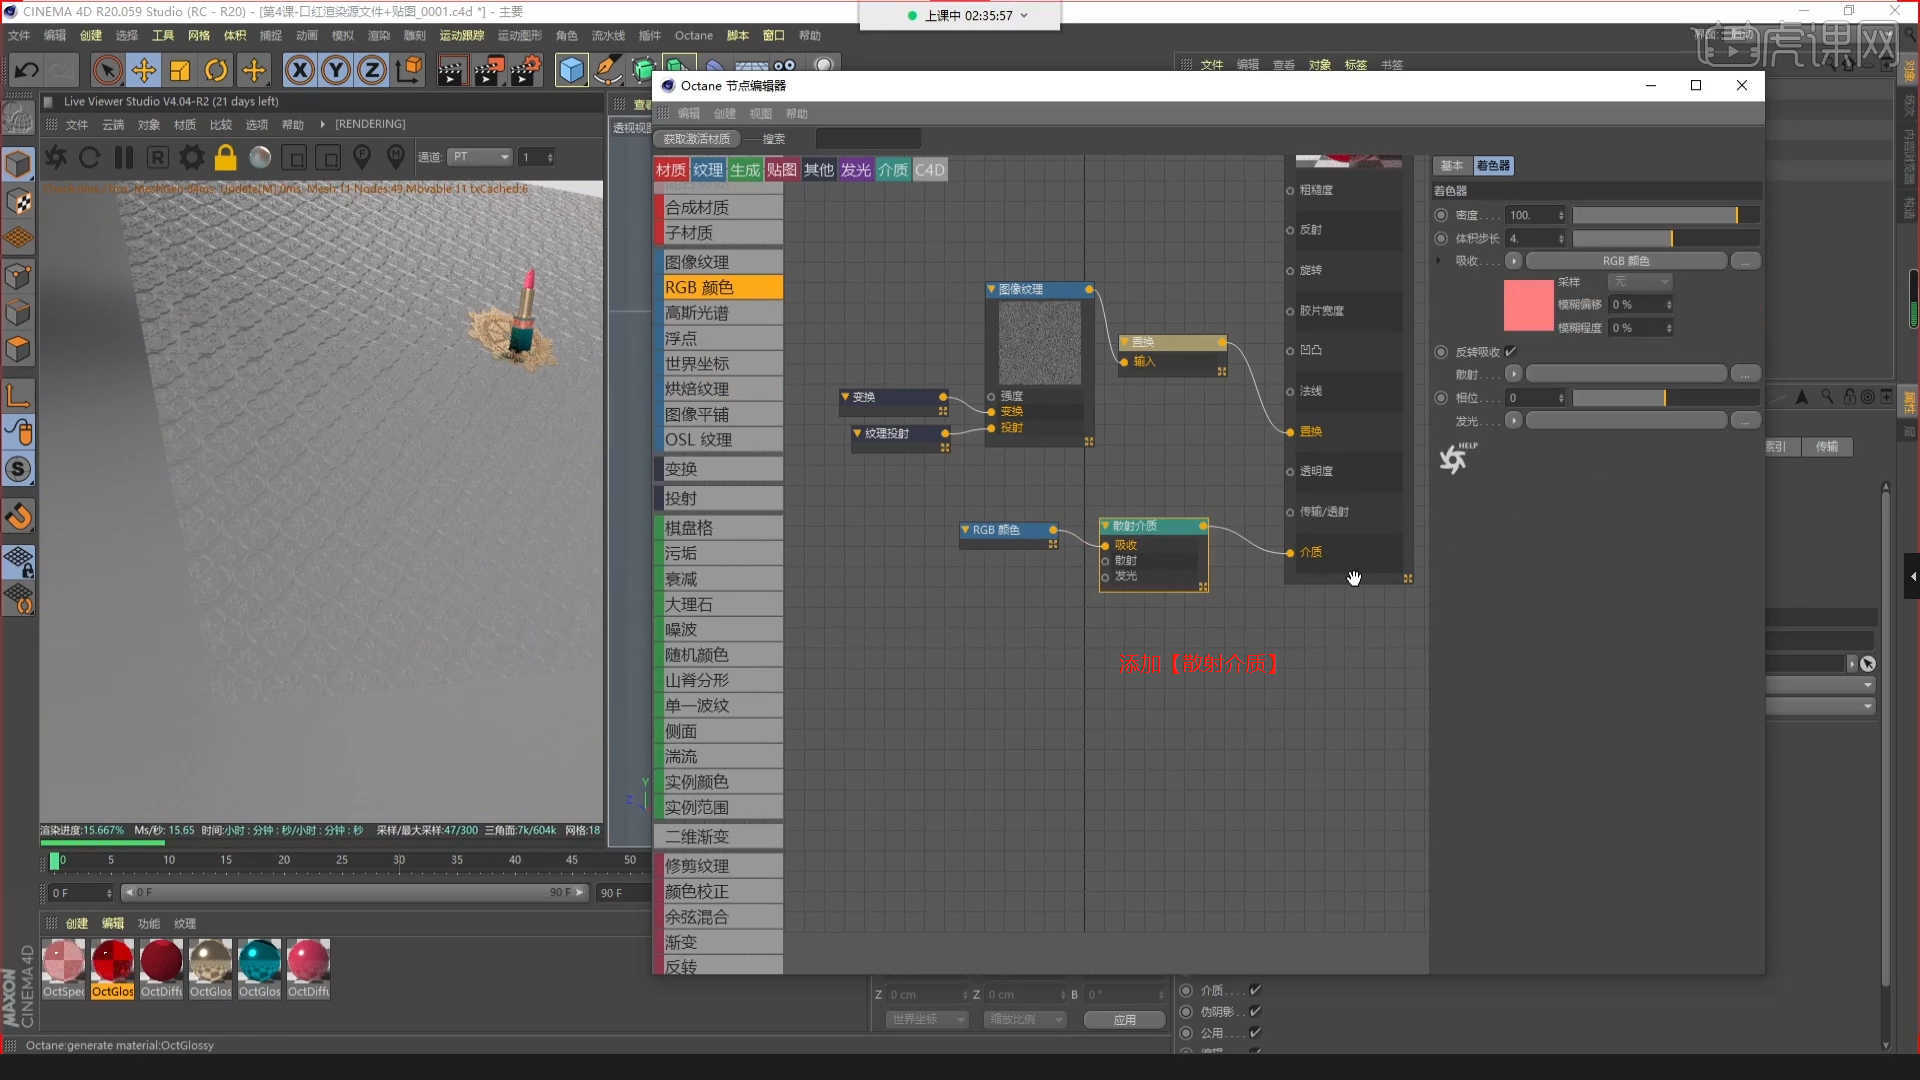Click the 获取激活材质 button

click(x=697, y=139)
